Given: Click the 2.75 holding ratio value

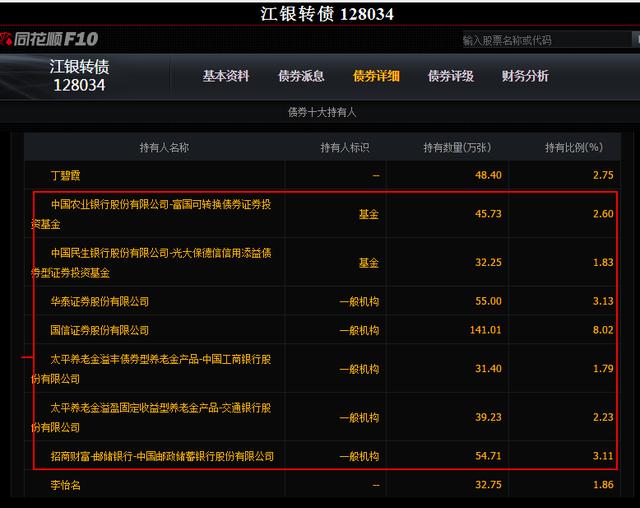Looking at the screenshot, I should click(603, 175).
